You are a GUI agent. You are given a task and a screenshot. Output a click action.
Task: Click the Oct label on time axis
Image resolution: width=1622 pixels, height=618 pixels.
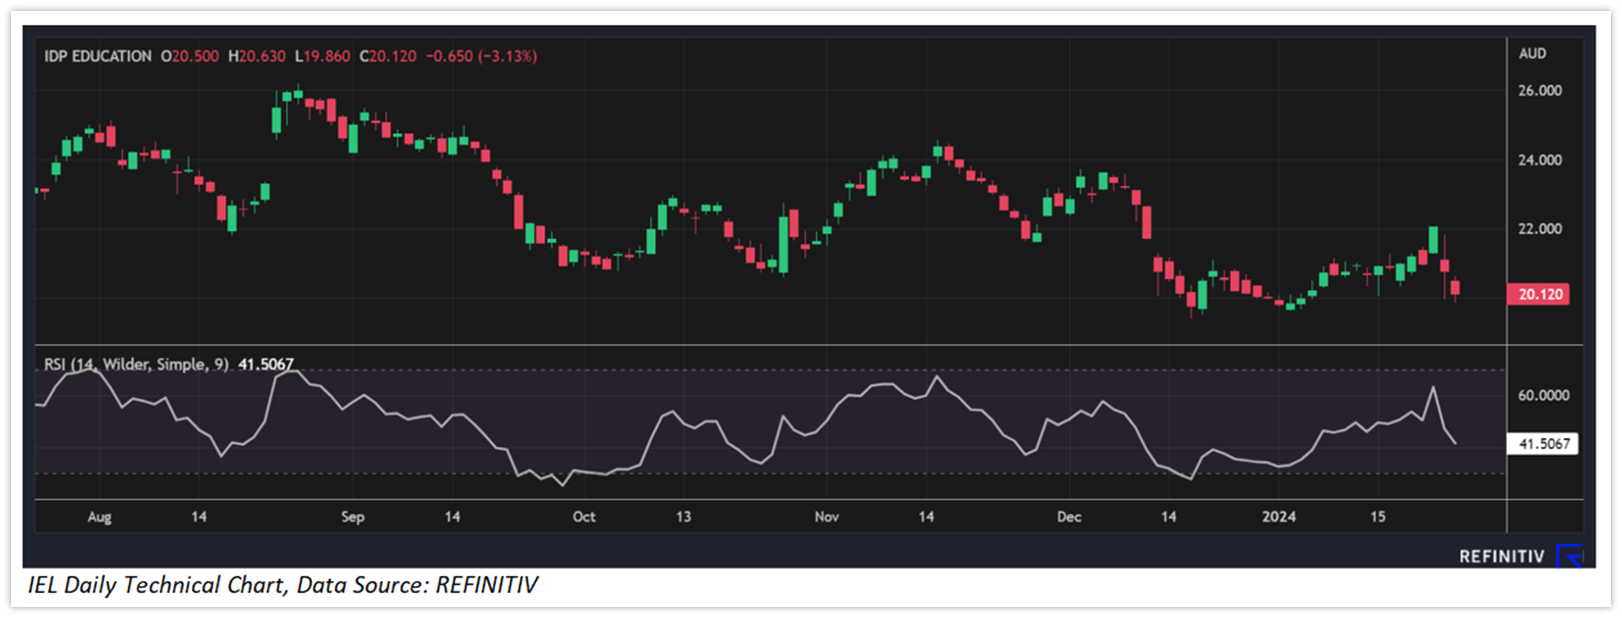(x=584, y=517)
